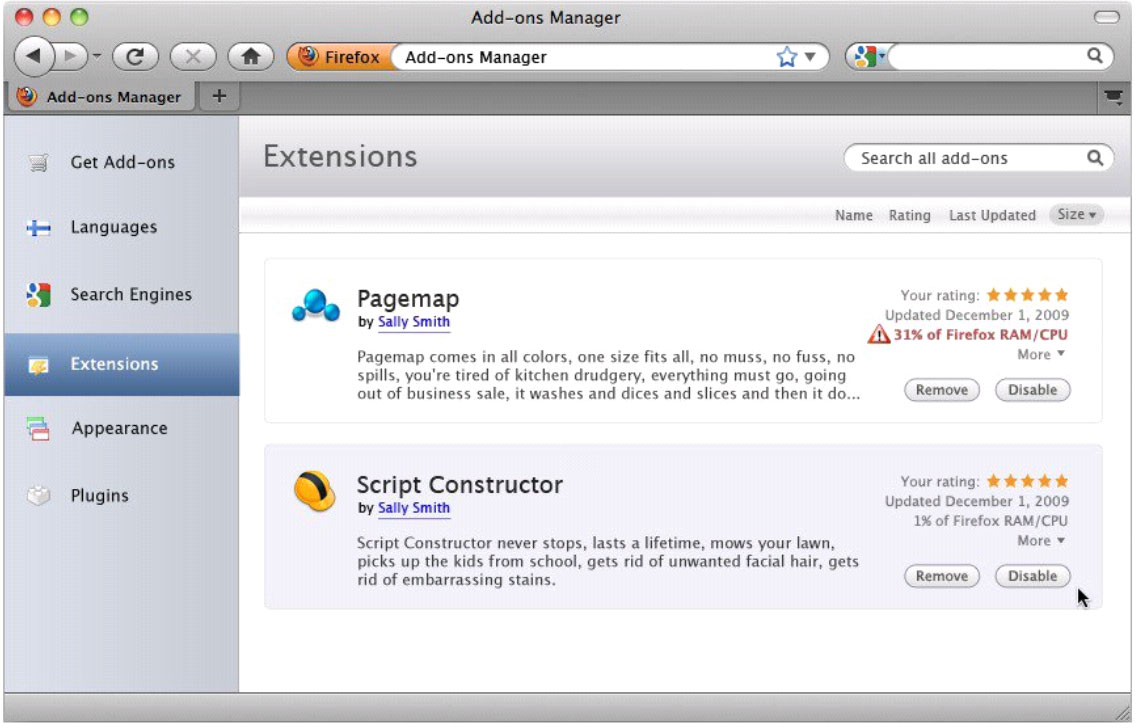1137x728 pixels.
Task: Focus the Search all add-ons field
Action: [x=960, y=158]
